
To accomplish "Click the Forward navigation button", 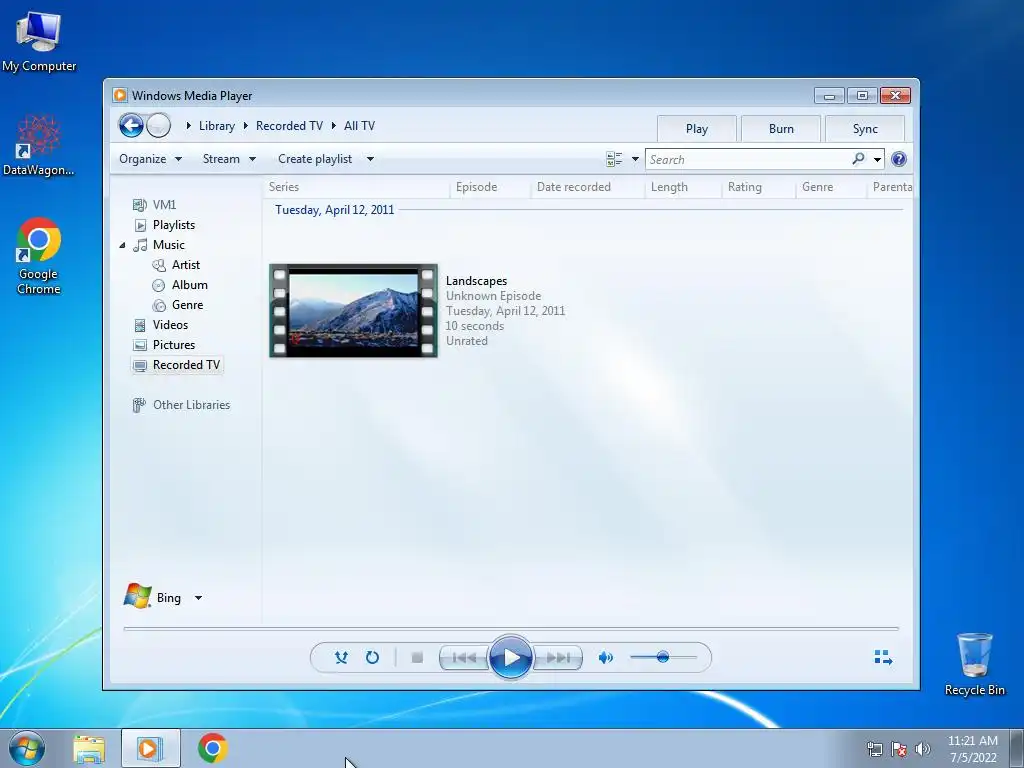I will click(x=159, y=125).
